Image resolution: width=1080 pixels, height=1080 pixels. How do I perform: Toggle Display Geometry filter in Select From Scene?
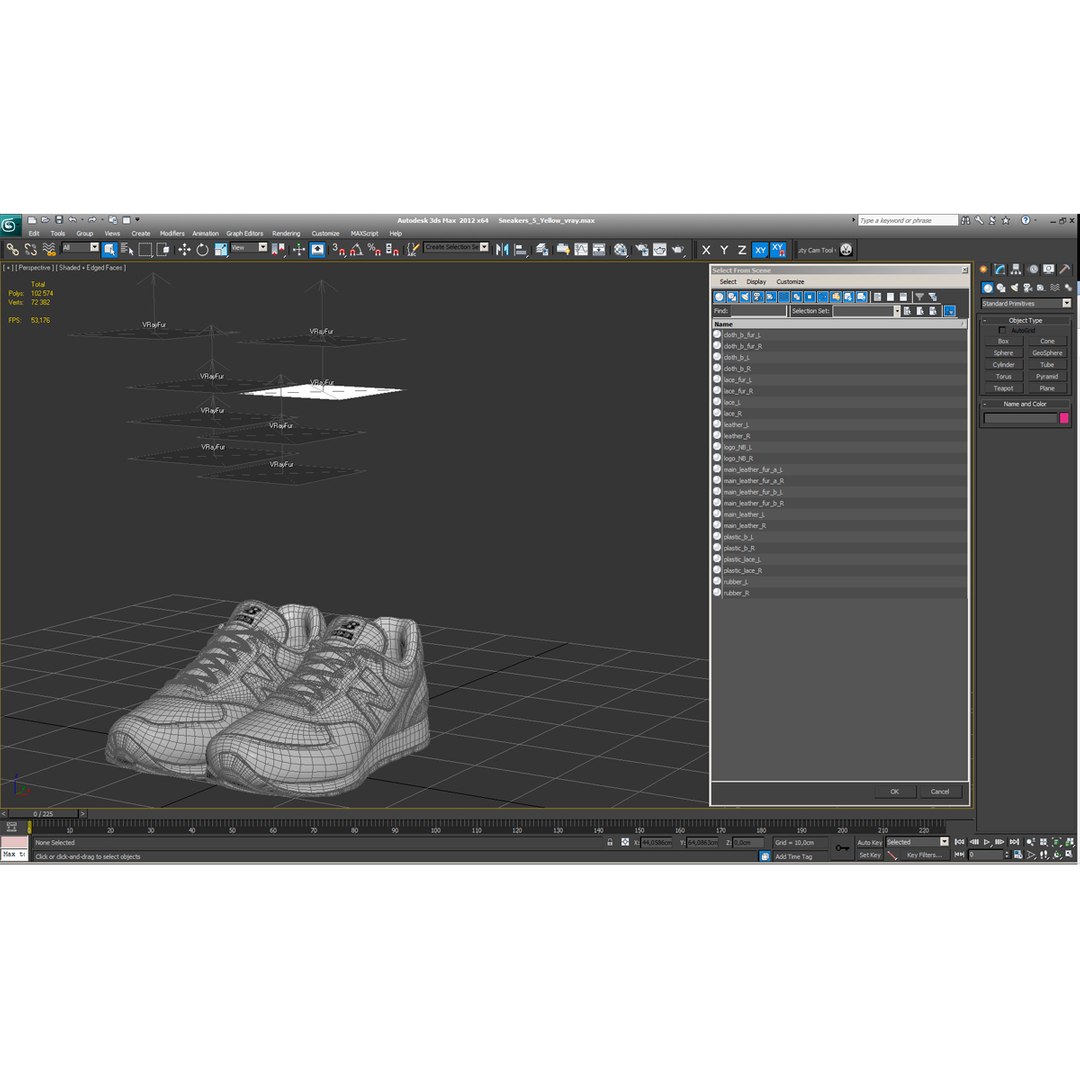[719, 297]
